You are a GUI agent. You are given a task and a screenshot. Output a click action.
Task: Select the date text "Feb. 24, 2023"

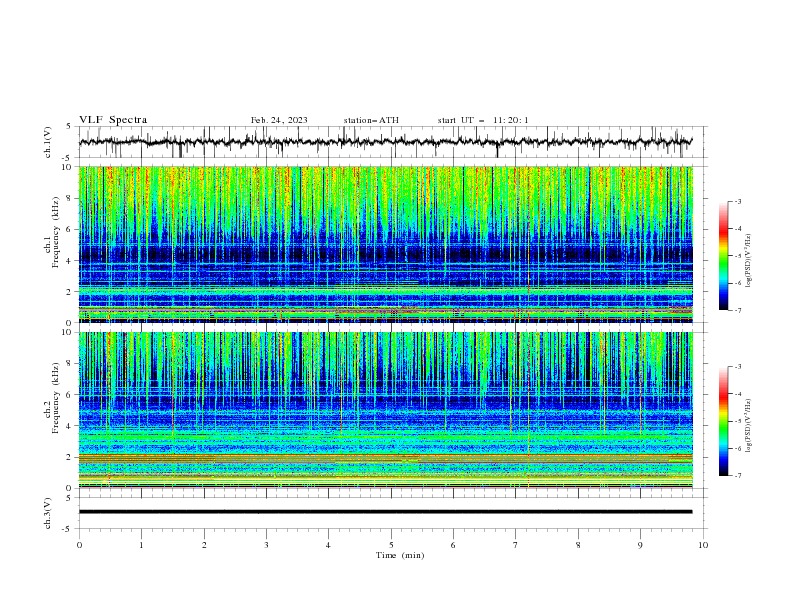pyautogui.click(x=279, y=120)
